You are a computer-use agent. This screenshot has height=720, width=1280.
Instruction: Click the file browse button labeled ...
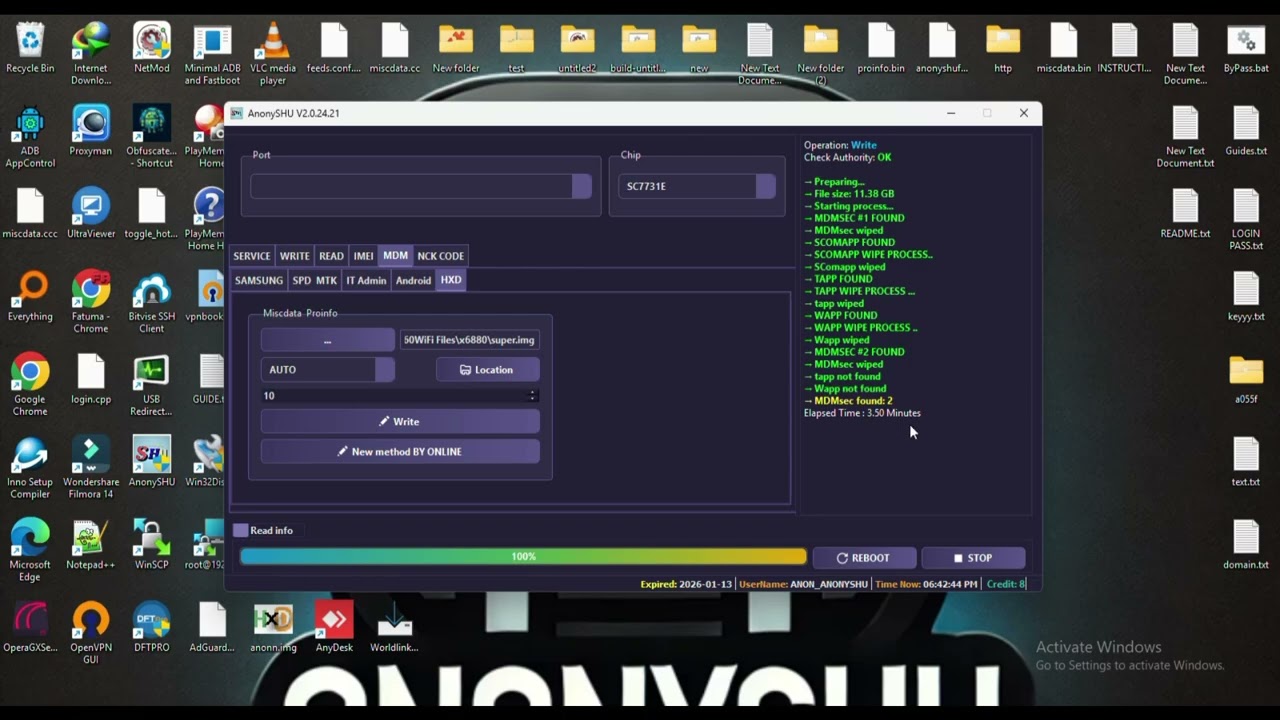[x=328, y=340]
